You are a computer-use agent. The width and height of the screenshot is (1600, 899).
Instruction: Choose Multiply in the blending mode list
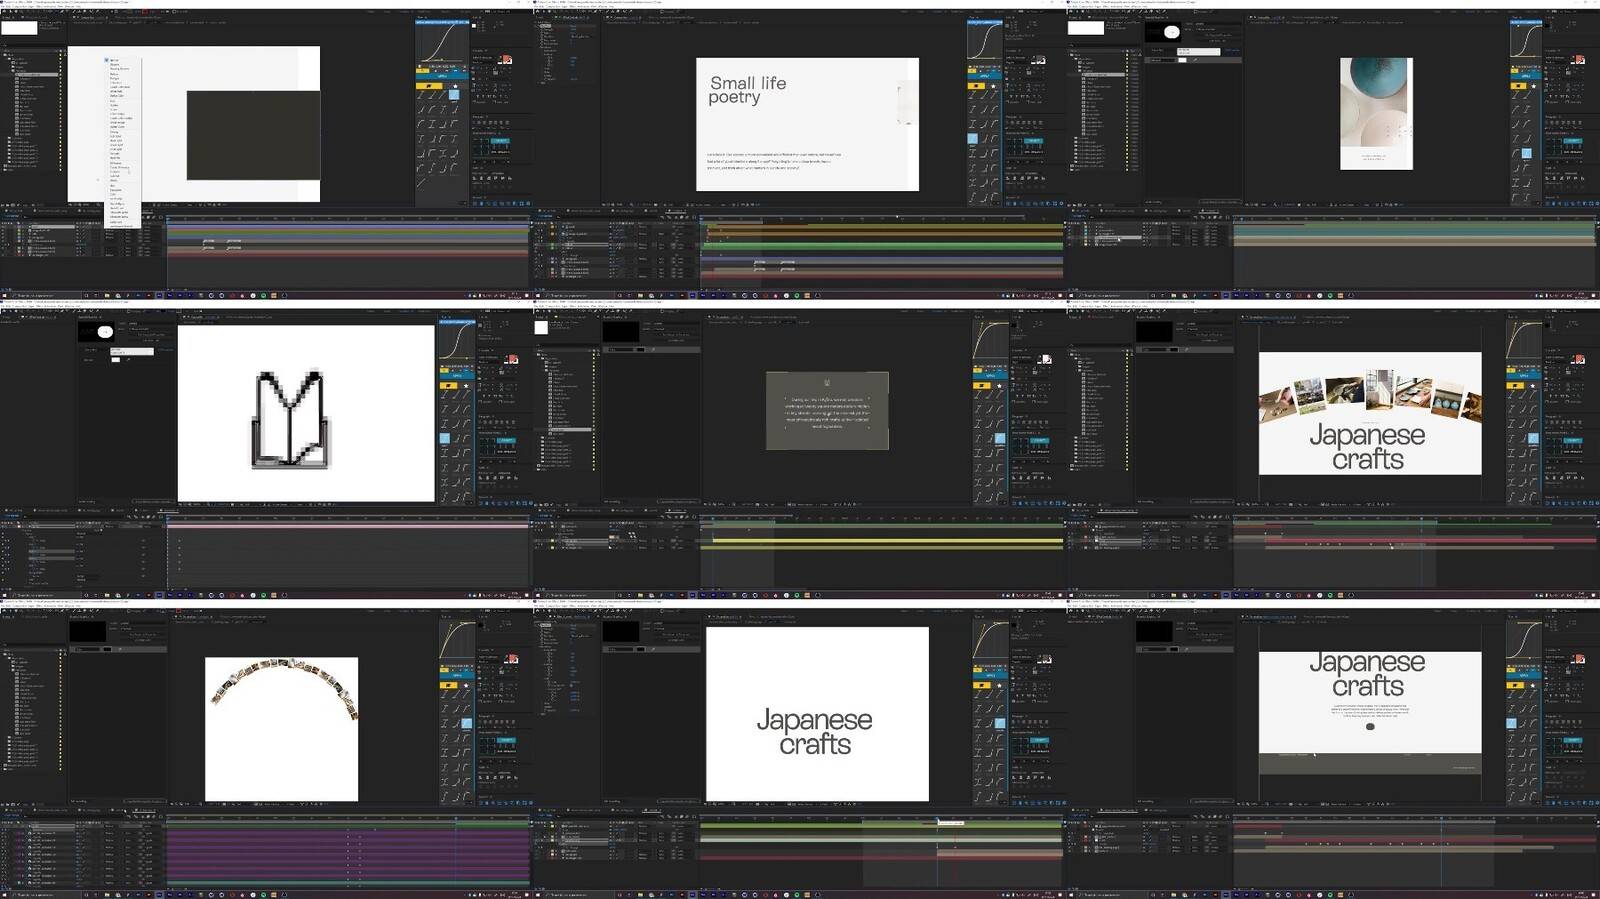(114, 78)
